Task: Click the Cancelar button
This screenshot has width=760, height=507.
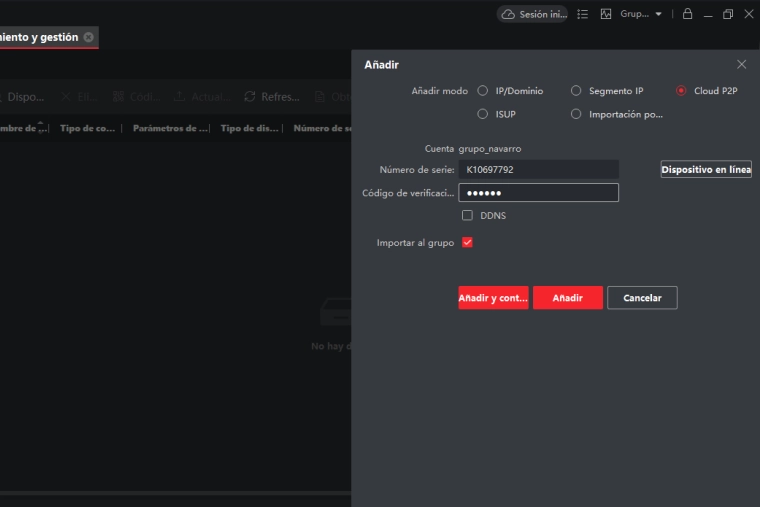Action: pyautogui.click(x=642, y=298)
